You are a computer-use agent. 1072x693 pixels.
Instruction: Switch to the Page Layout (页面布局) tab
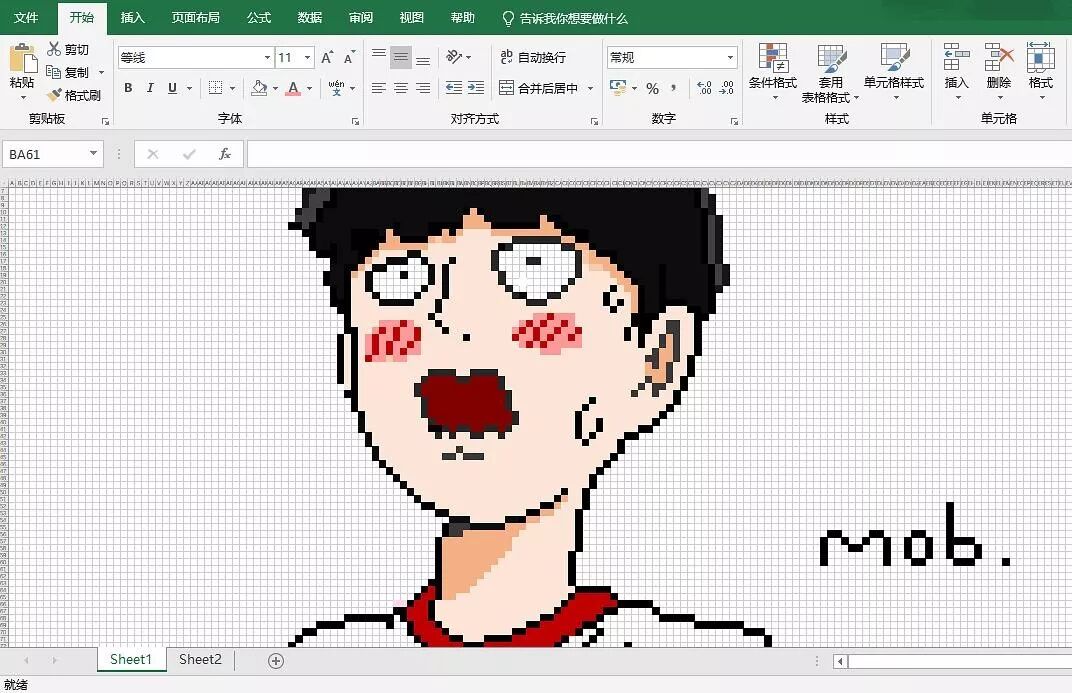click(x=196, y=18)
